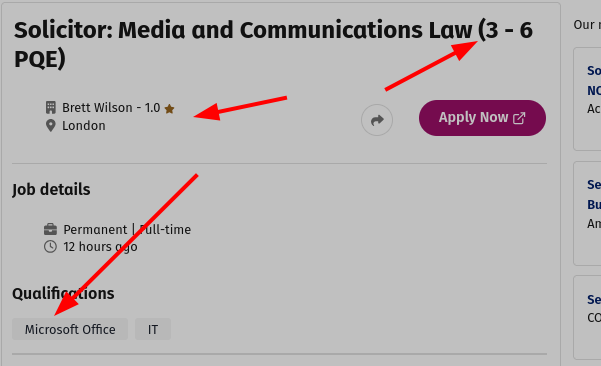
Task: Open the third recommended job card
Action: click(587, 317)
